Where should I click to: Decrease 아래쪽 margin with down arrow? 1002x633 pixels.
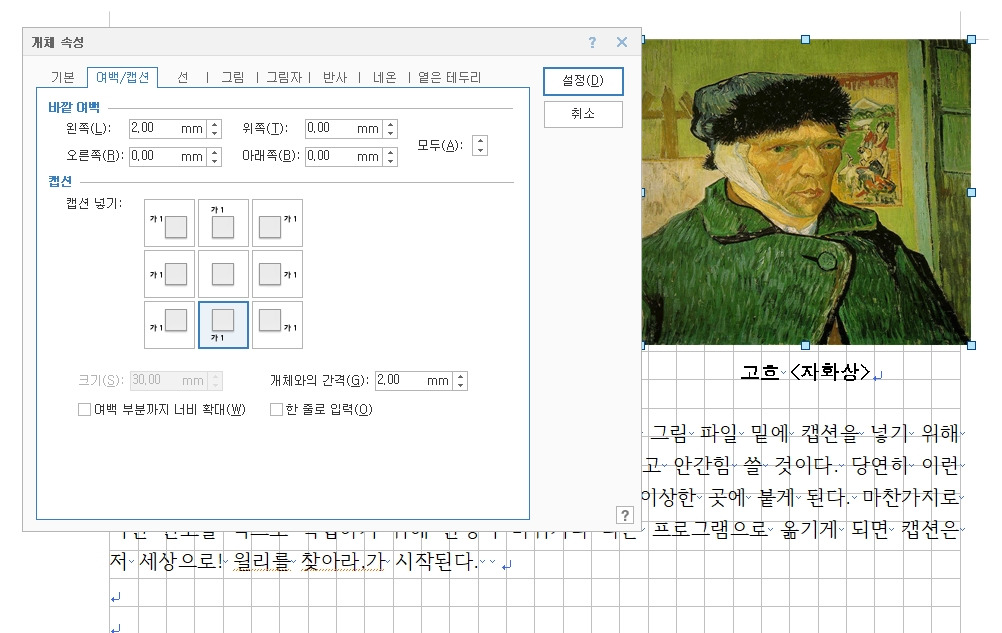[391, 162]
